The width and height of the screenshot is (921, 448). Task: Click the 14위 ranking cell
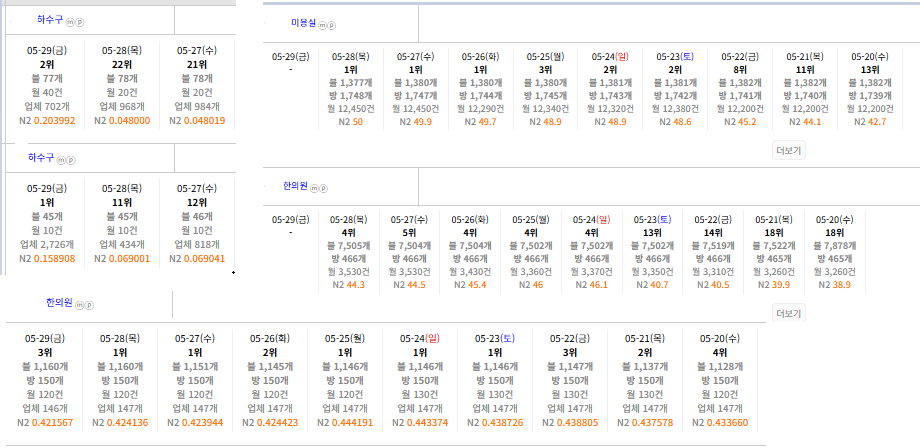pos(712,233)
